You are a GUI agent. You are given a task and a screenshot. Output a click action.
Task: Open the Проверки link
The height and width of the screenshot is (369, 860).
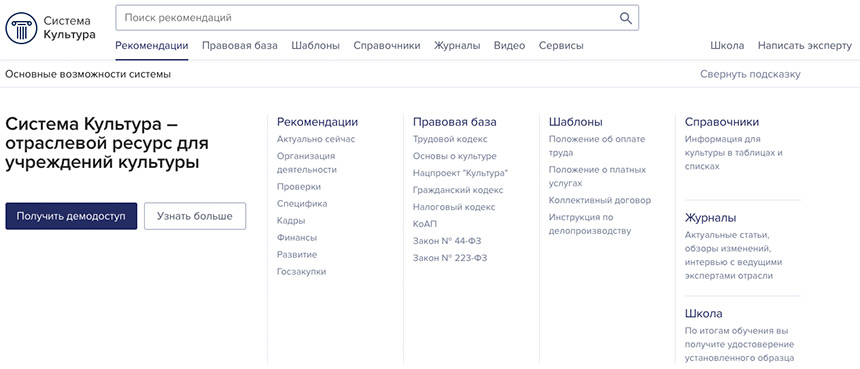click(299, 187)
